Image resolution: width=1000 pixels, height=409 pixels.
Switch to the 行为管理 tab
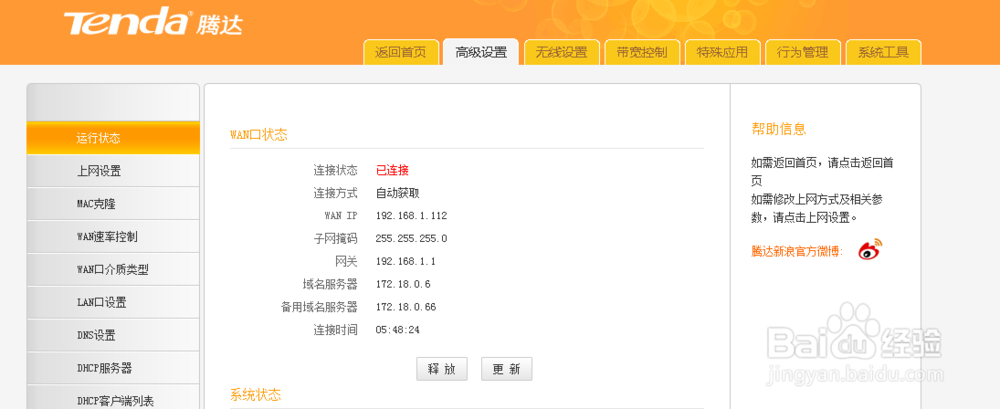pos(803,52)
